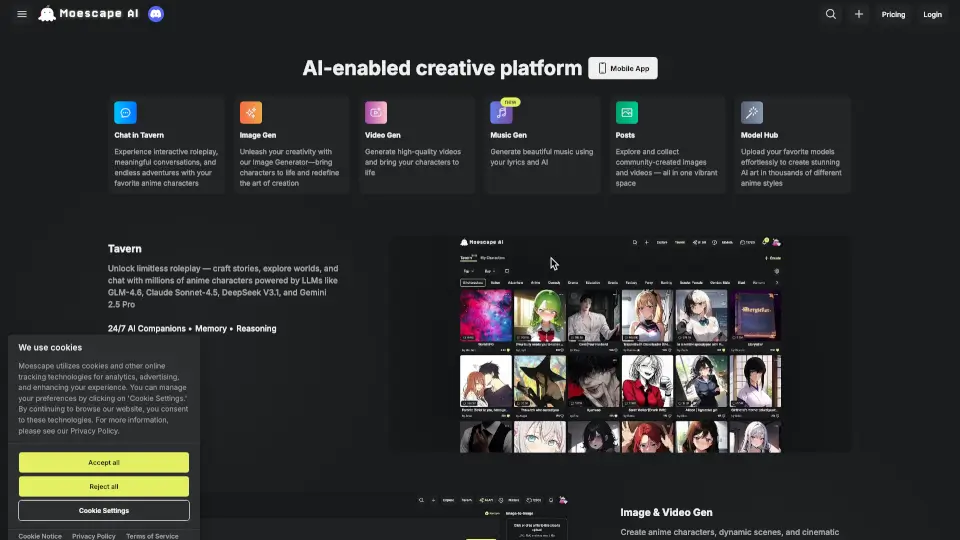Viewport: 960px width, 540px height.
Task: Open the hamburger menu
Action: 22,15
